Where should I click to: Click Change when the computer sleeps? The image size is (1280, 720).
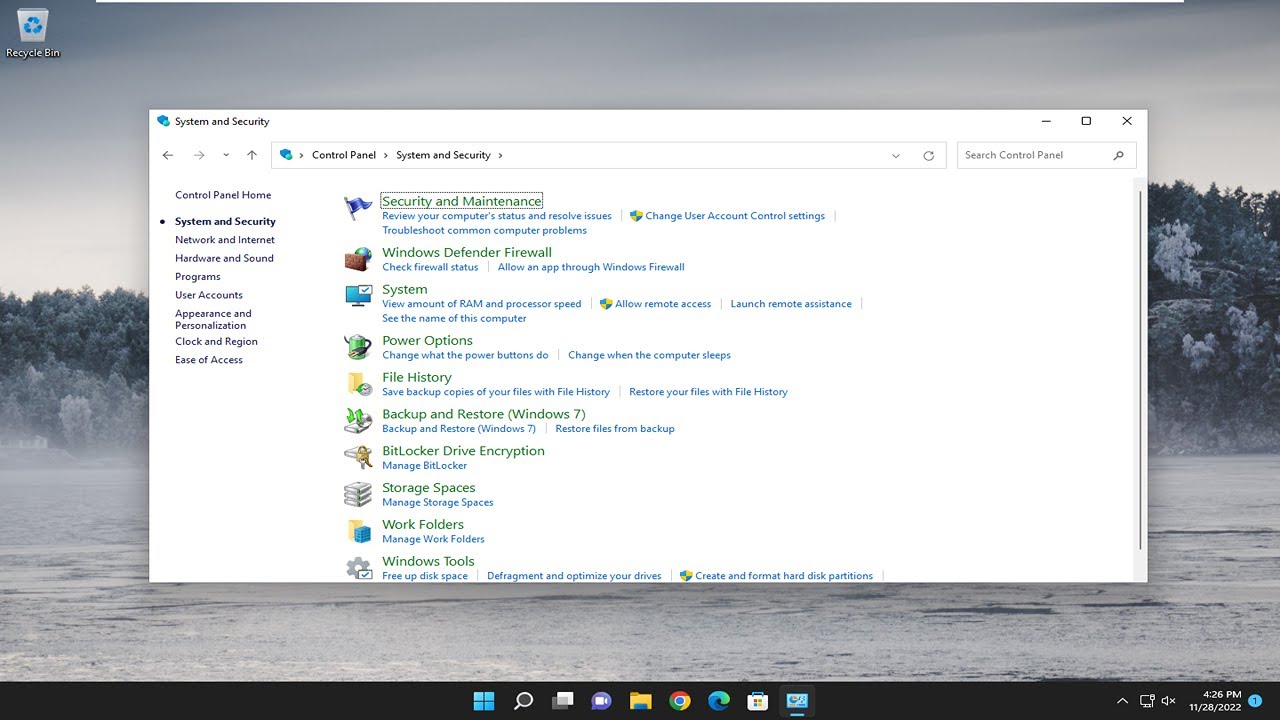pyautogui.click(x=649, y=355)
